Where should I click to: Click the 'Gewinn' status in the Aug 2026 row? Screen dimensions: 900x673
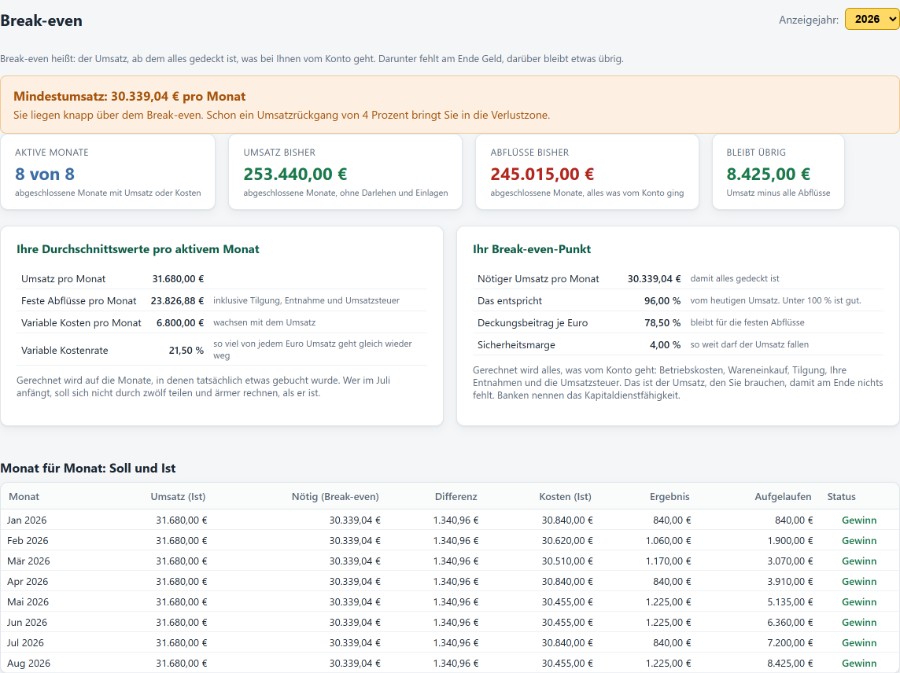(x=859, y=663)
